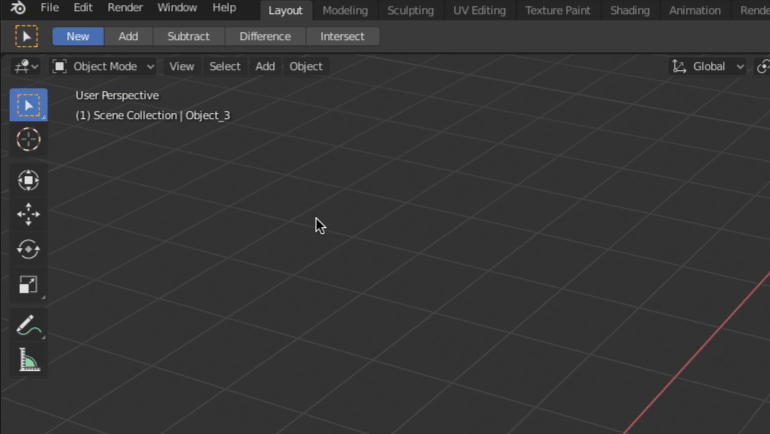Image resolution: width=770 pixels, height=434 pixels.
Task: Open the Render menu
Action: coord(125,8)
